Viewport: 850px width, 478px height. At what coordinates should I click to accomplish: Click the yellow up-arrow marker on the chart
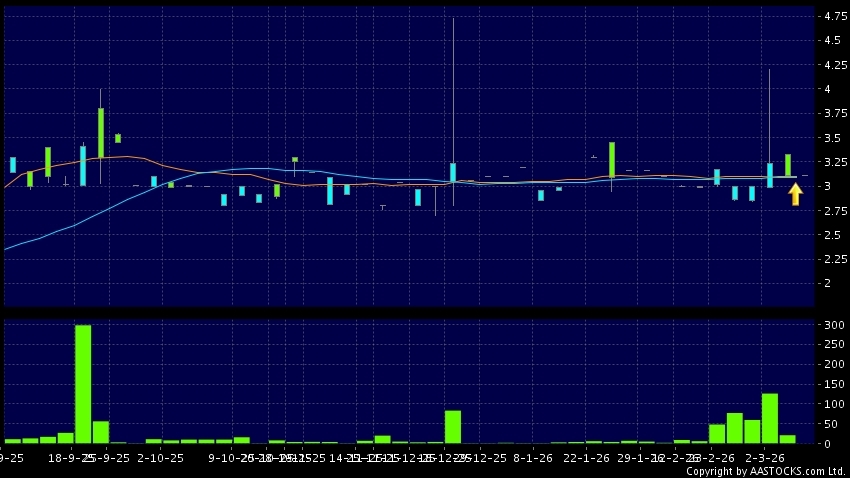795,193
